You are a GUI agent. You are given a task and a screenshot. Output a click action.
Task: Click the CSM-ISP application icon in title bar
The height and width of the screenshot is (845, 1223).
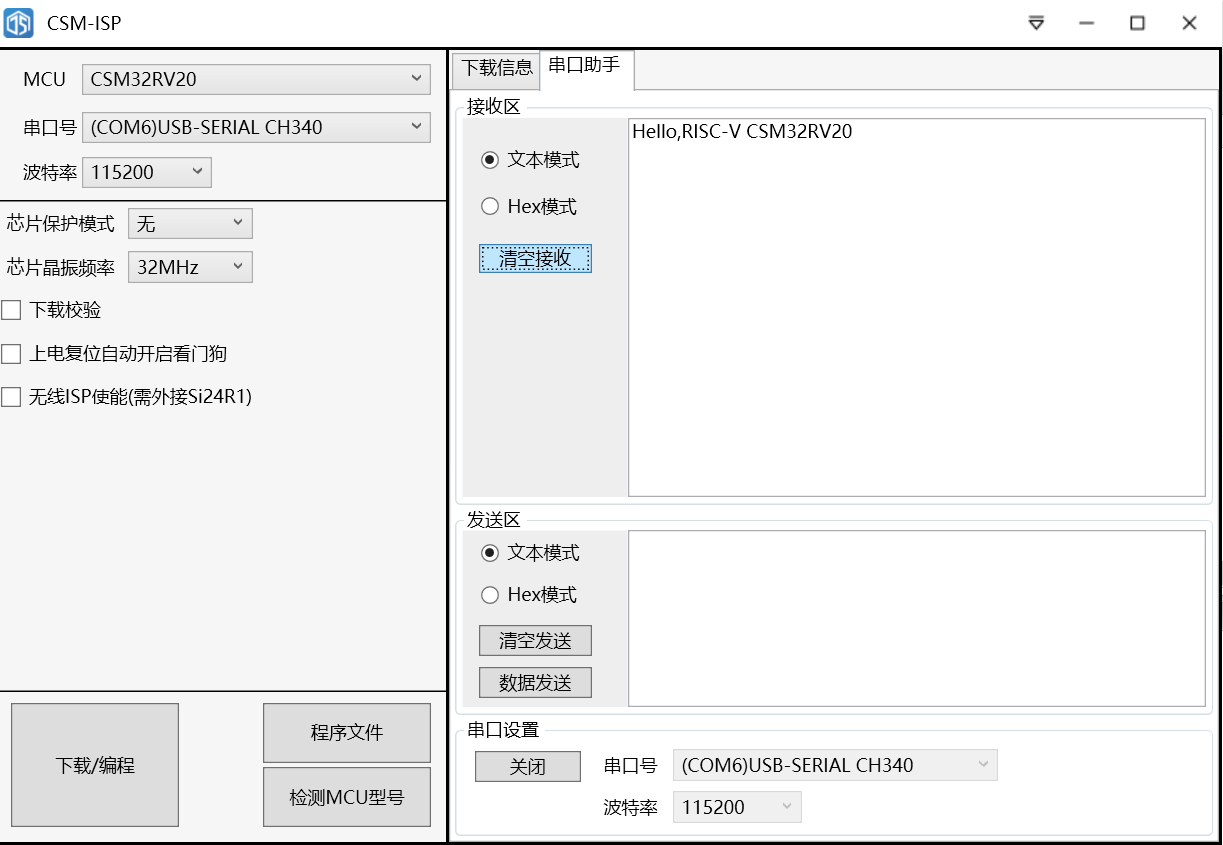(x=20, y=22)
